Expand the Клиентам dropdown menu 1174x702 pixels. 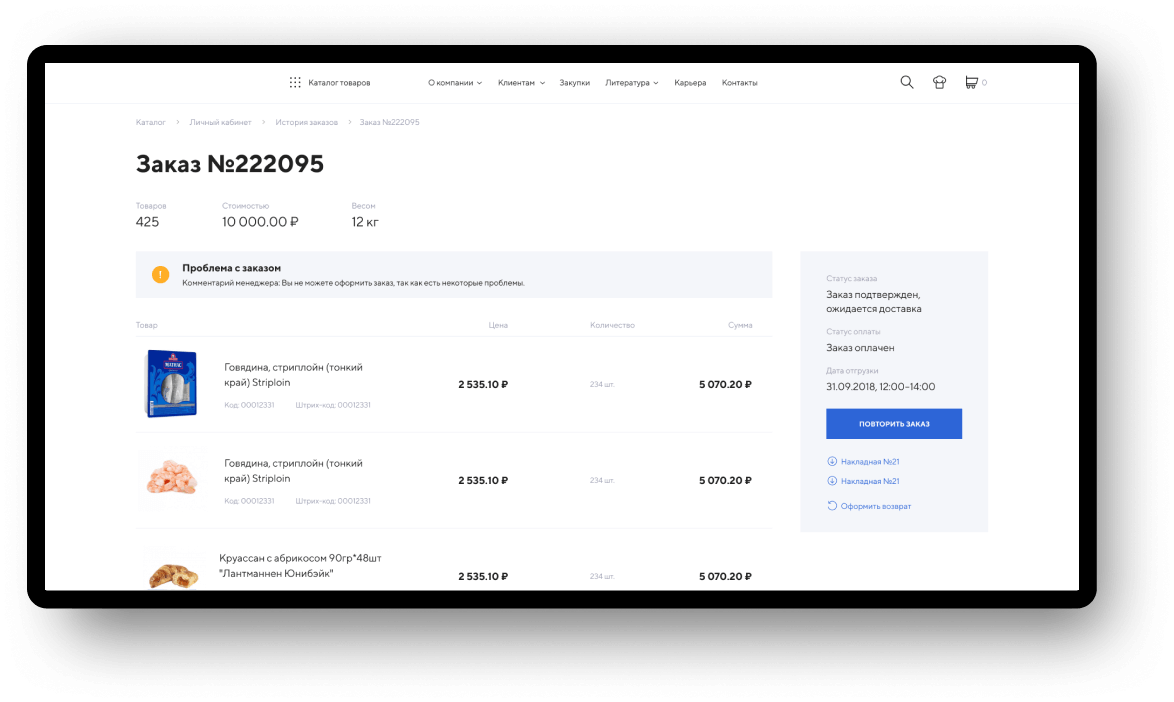tap(521, 83)
